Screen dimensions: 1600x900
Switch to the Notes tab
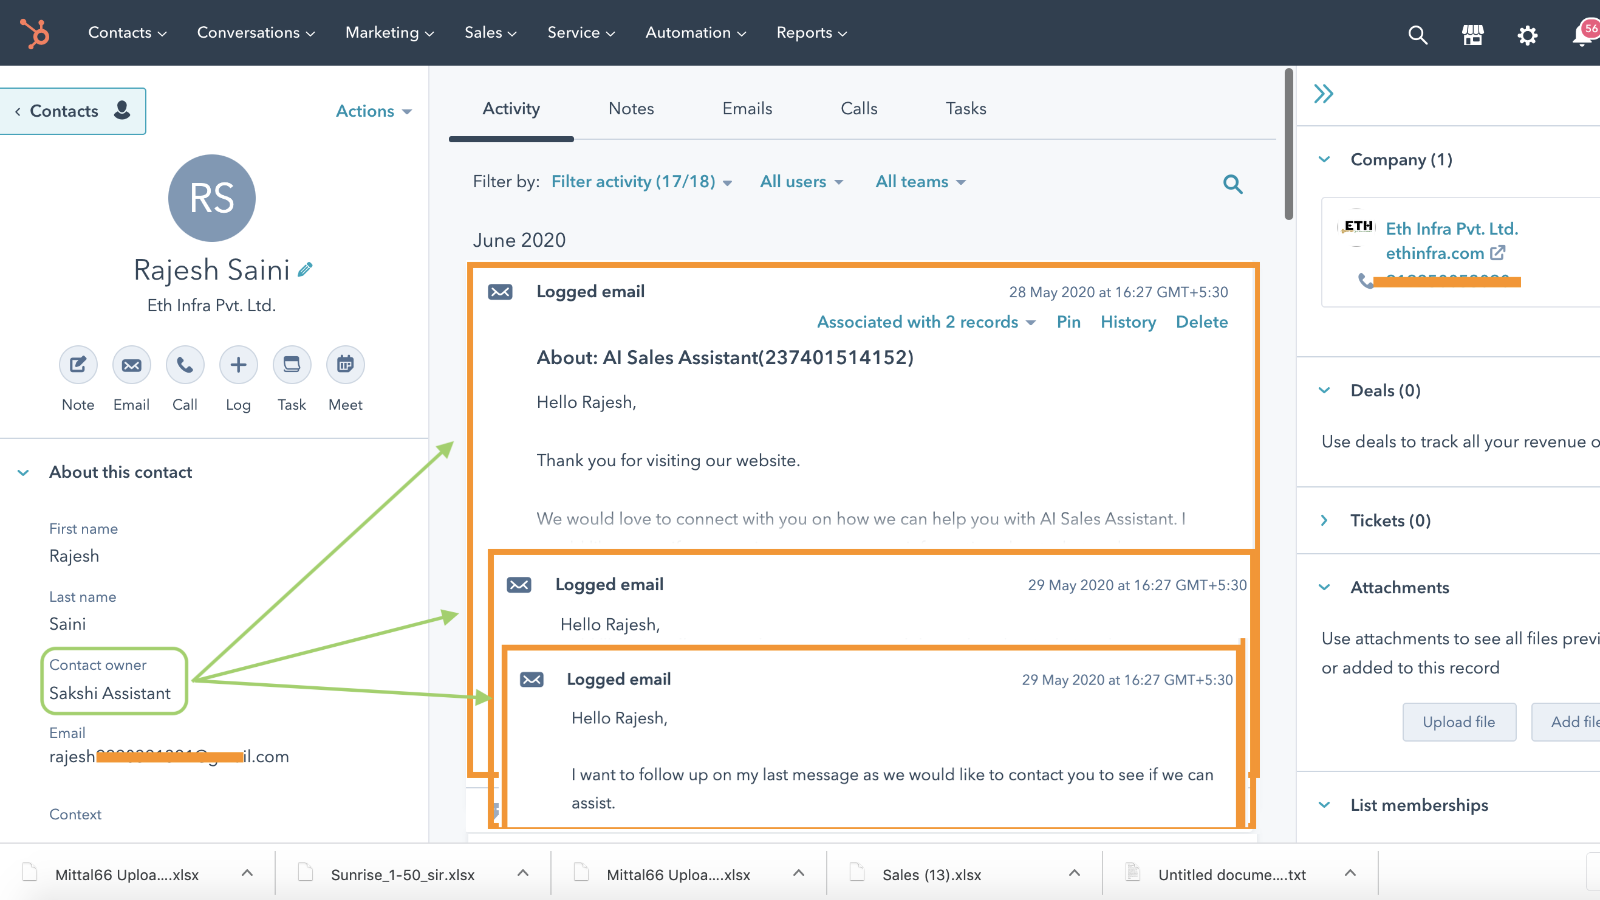click(631, 108)
